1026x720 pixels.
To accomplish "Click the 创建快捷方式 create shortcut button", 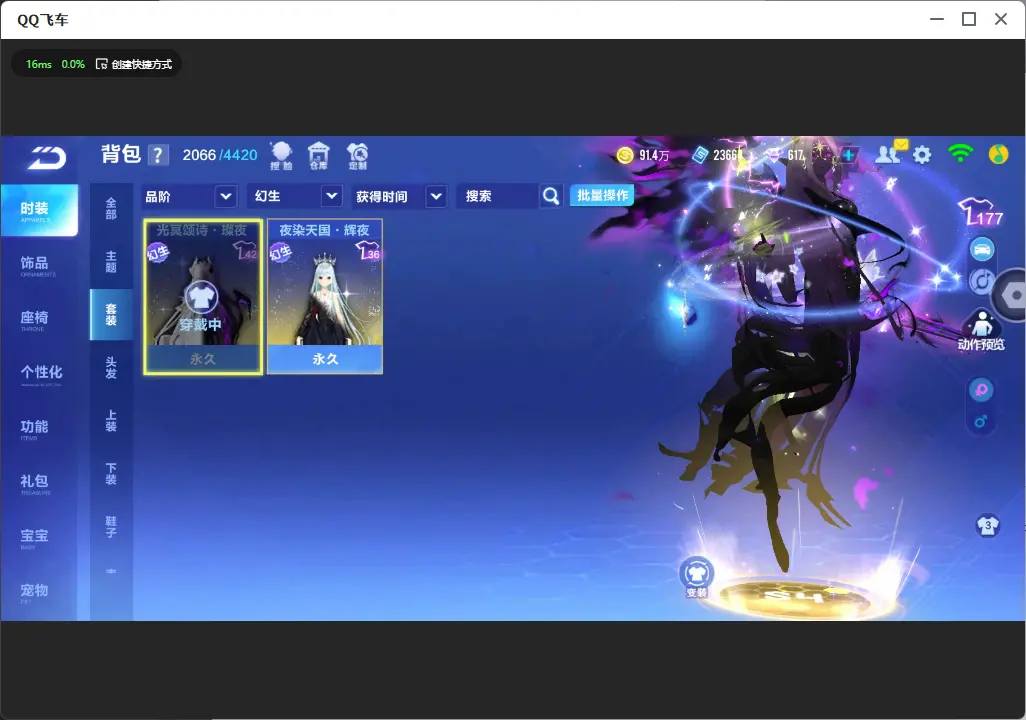I will click(134, 64).
